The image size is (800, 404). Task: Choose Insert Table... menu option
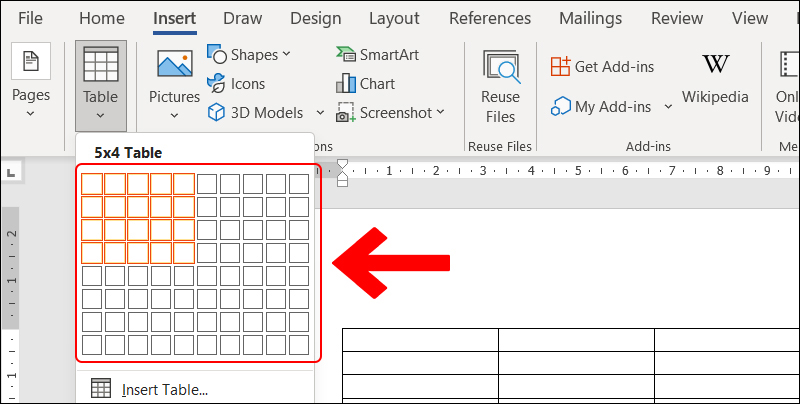[x=164, y=390]
